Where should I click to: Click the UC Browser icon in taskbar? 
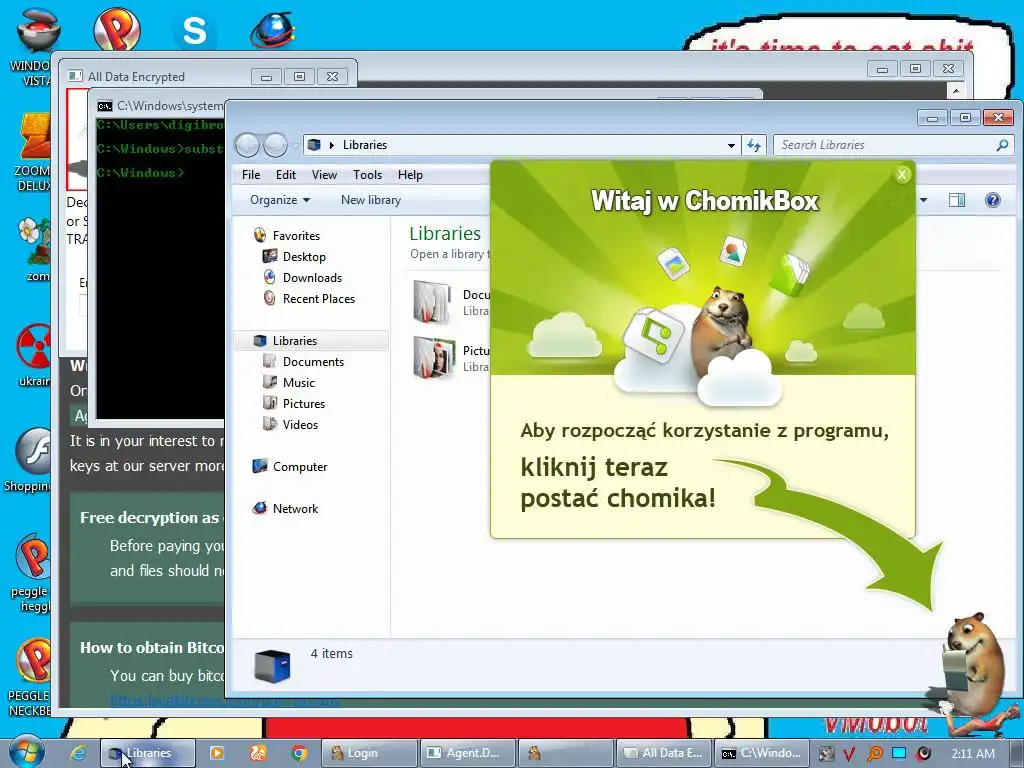[258, 753]
